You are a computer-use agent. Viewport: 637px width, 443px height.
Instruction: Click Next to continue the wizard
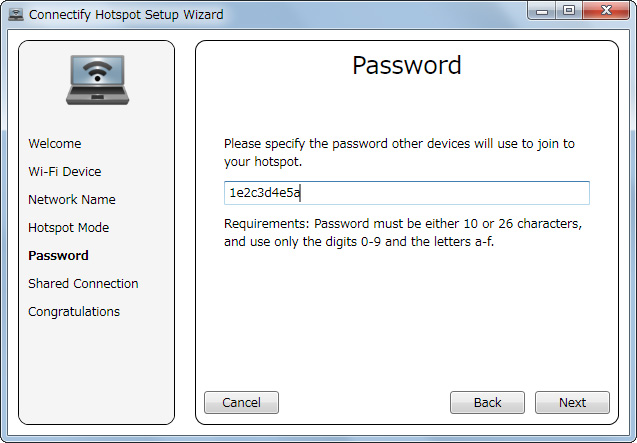[572, 403]
